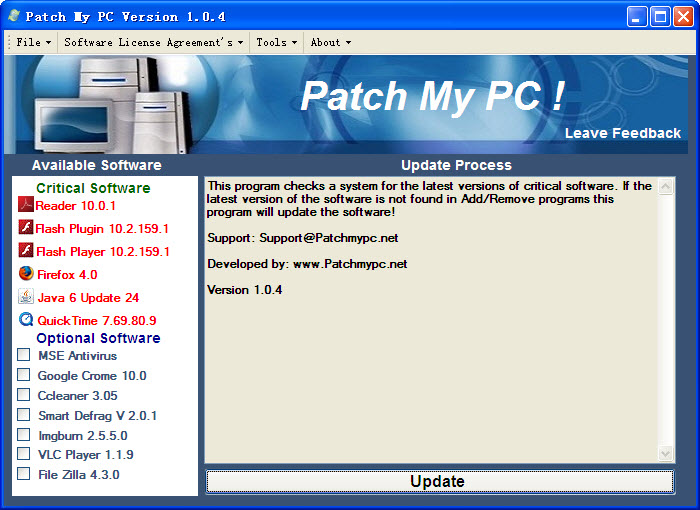This screenshot has height=510, width=700.
Task: Maximize the Patch My PC window
Action: click(660, 17)
